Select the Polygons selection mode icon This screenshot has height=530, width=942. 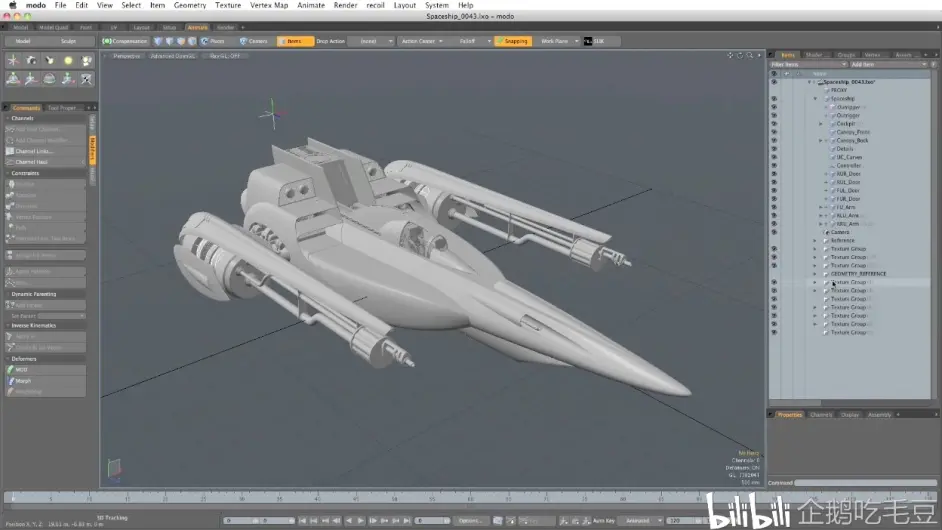click(181, 41)
